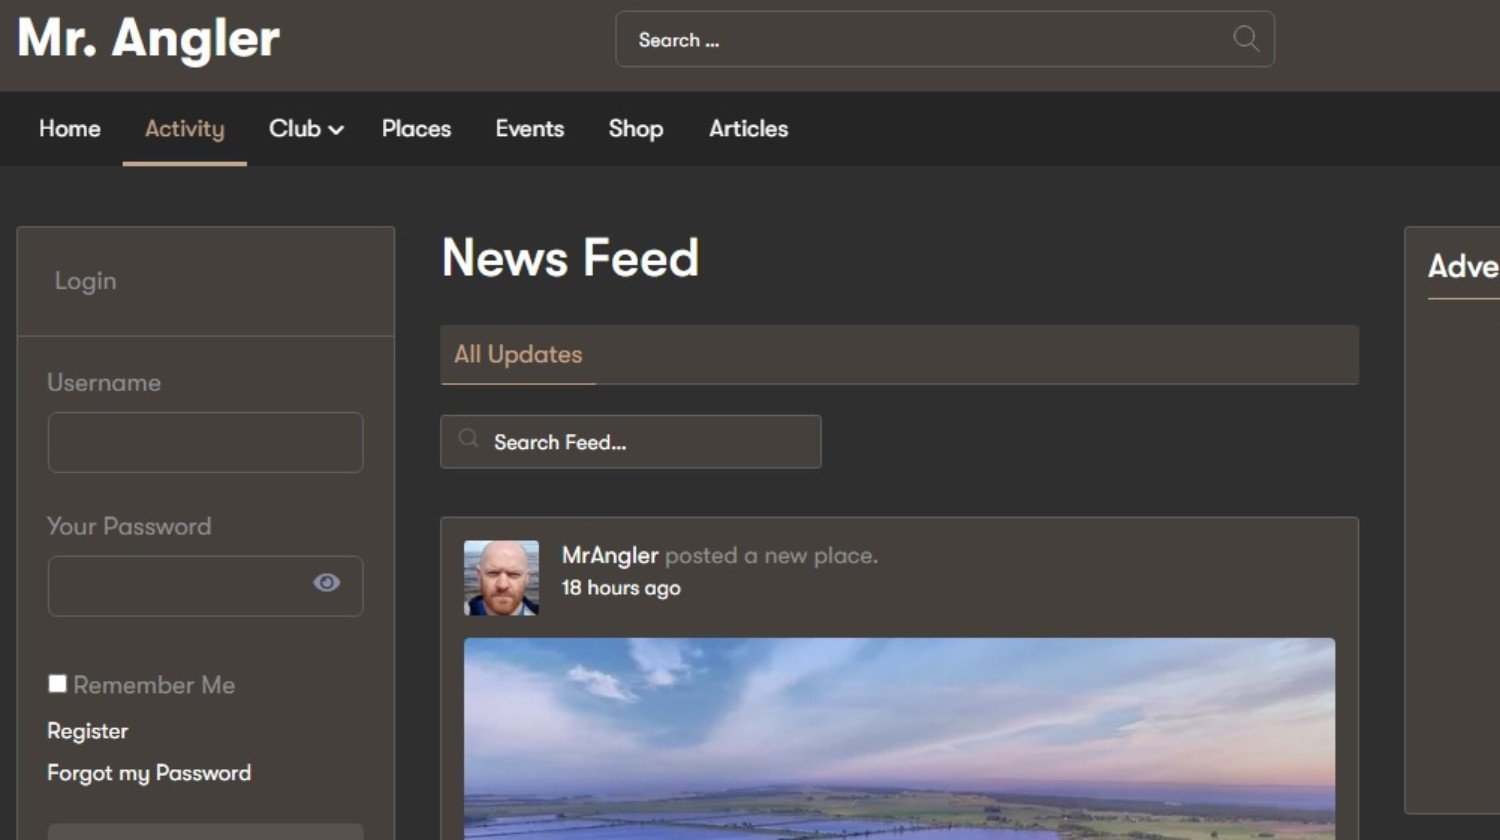This screenshot has height=840, width=1500.
Task: Click into the Username field
Action: point(205,442)
